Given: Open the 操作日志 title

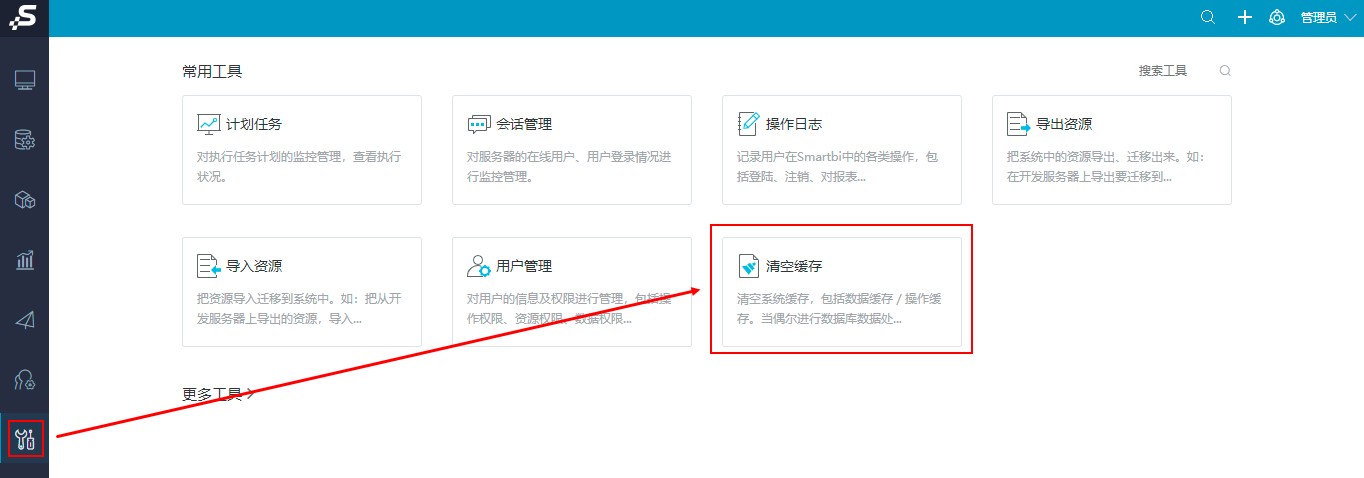Looking at the screenshot, I should click(794, 124).
